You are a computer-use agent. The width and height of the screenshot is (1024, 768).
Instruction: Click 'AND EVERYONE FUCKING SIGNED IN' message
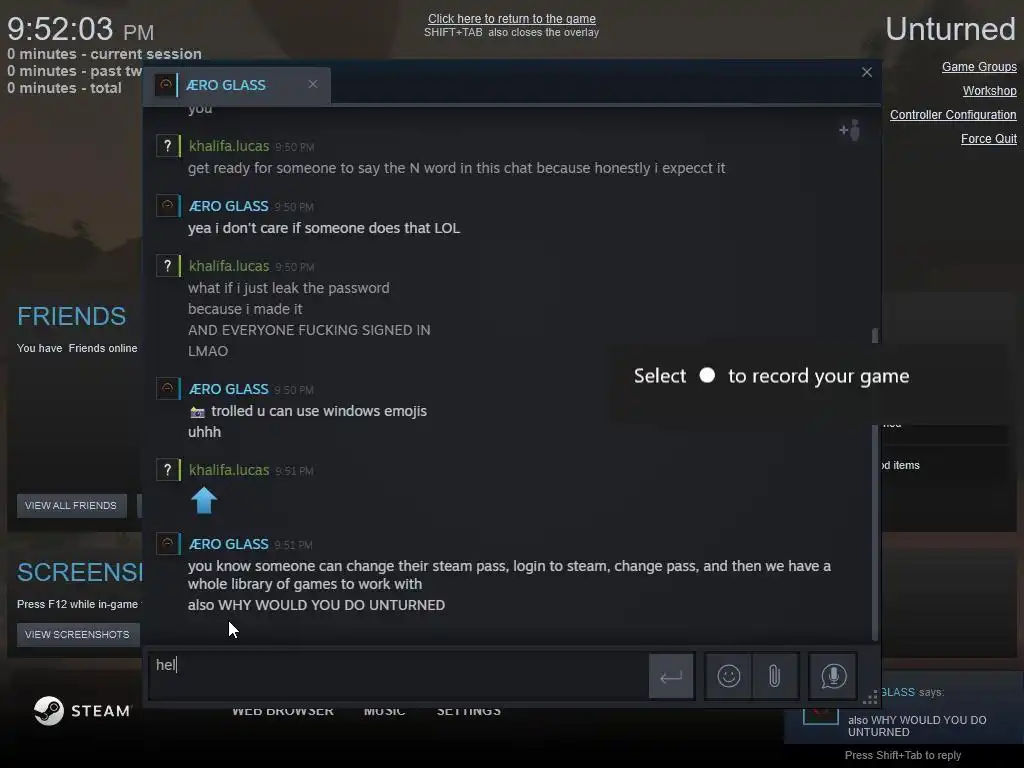[309, 330]
